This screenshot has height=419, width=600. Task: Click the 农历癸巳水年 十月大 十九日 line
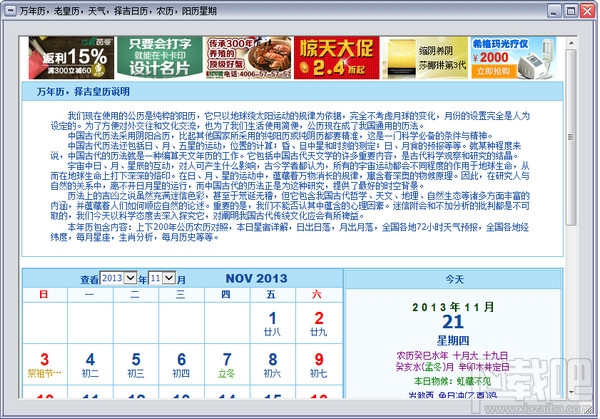(x=452, y=355)
